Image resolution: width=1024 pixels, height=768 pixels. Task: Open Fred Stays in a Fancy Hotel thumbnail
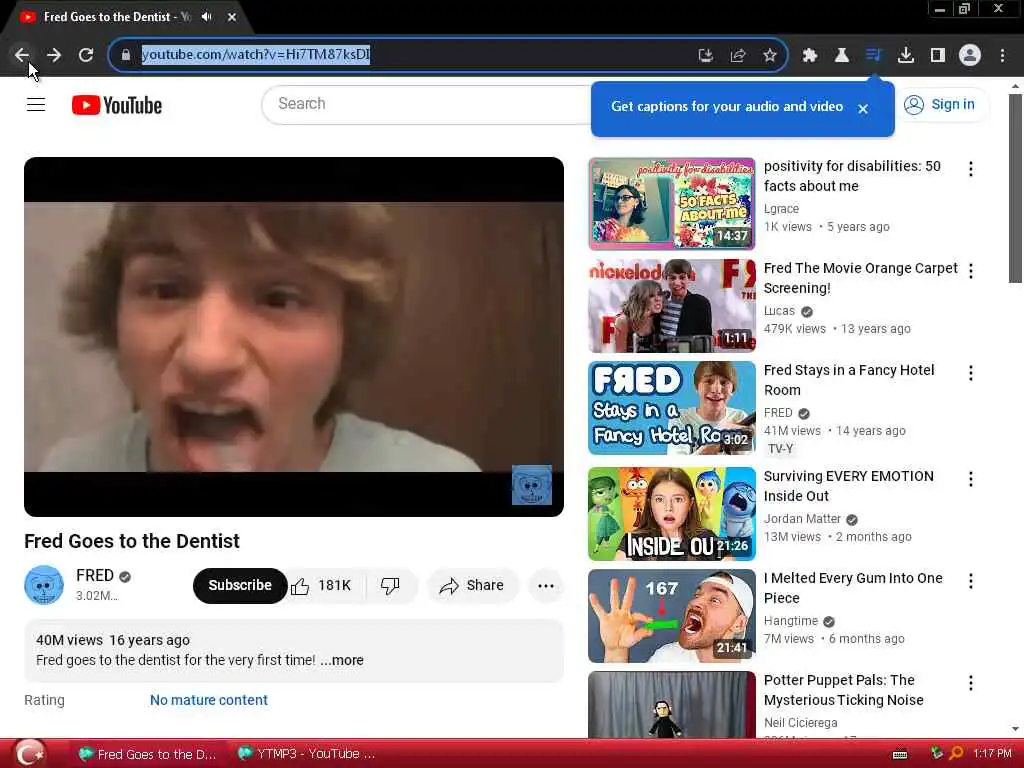pyautogui.click(x=671, y=408)
